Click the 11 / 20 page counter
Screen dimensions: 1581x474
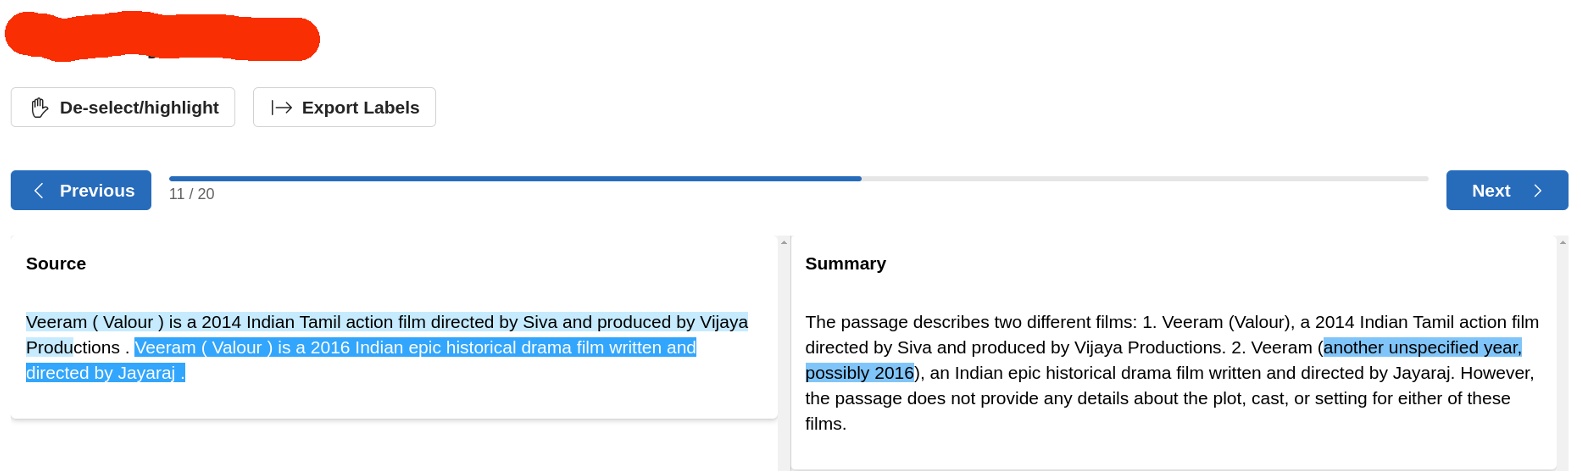pyautogui.click(x=191, y=194)
